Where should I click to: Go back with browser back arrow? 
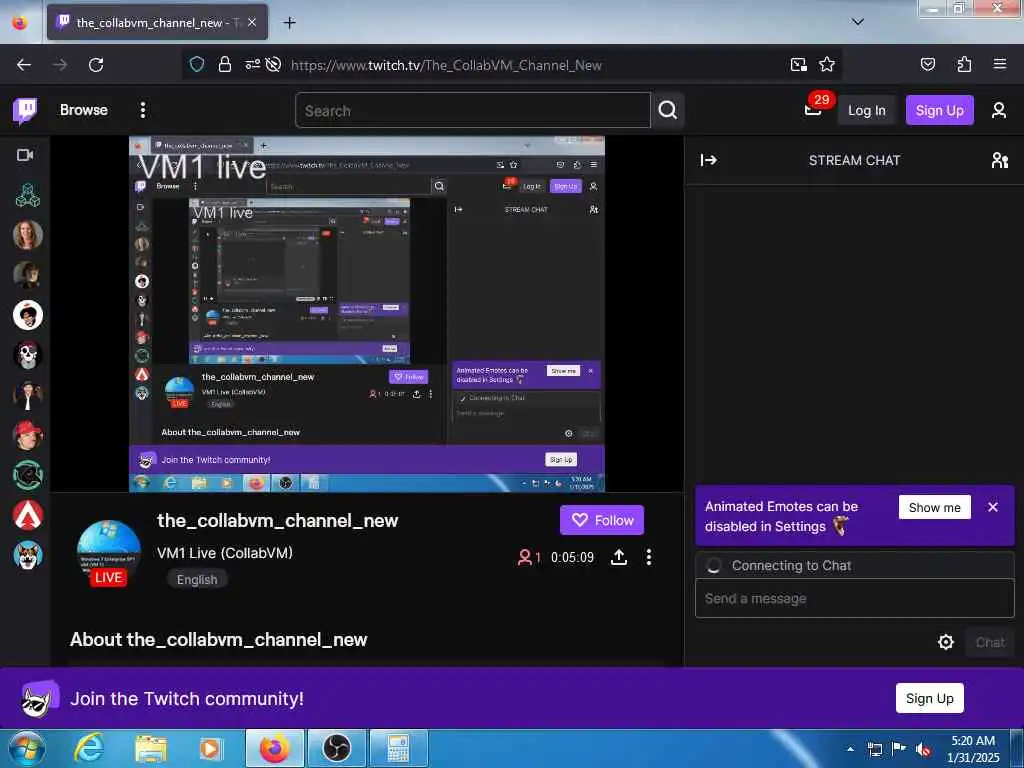click(x=24, y=65)
